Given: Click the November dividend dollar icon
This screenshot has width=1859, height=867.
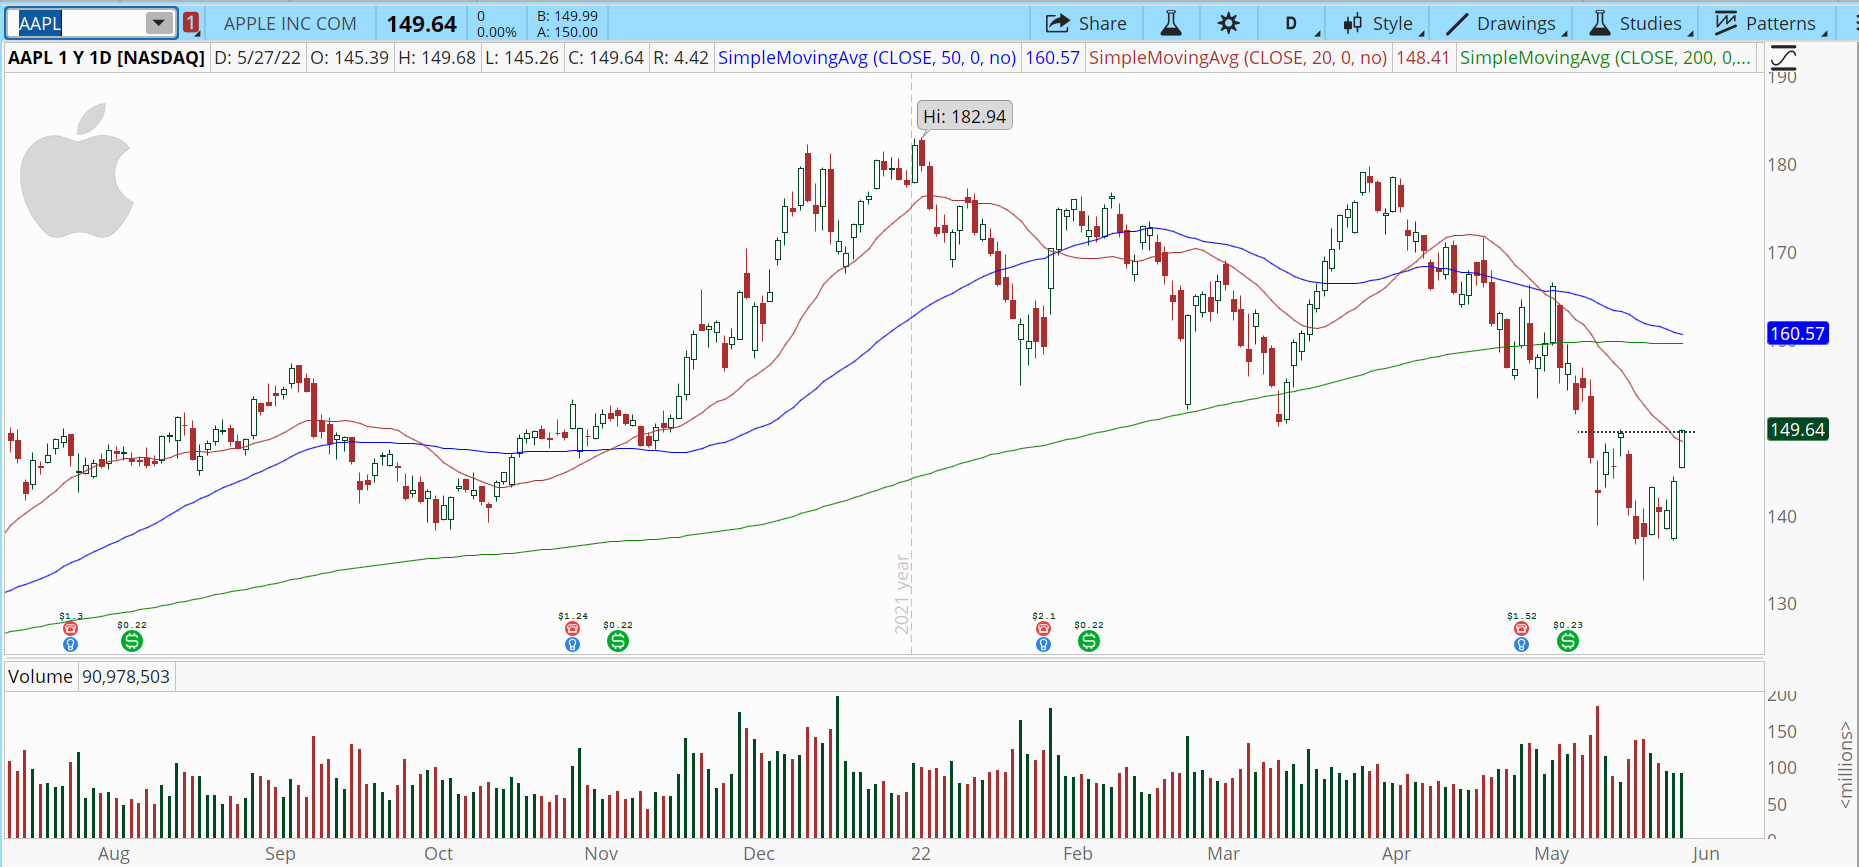Looking at the screenshot, I should tap(618, 641).
